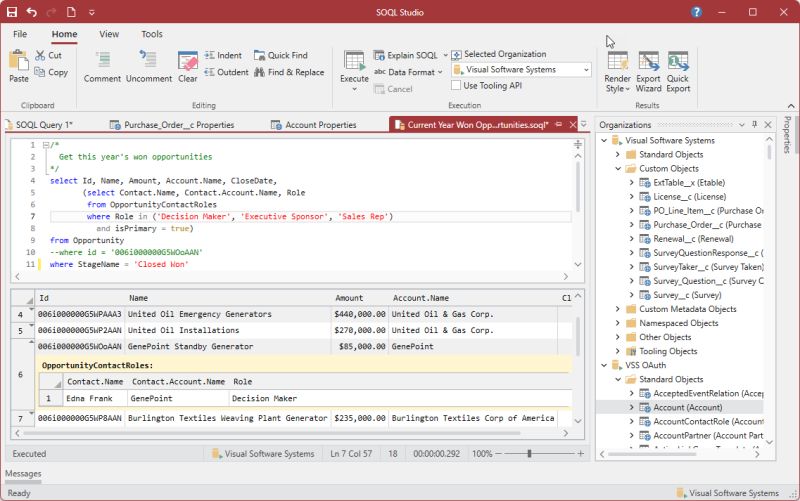Click the Uncomment icon
This screenshot has height=501, width=800.
coord(148,60)
